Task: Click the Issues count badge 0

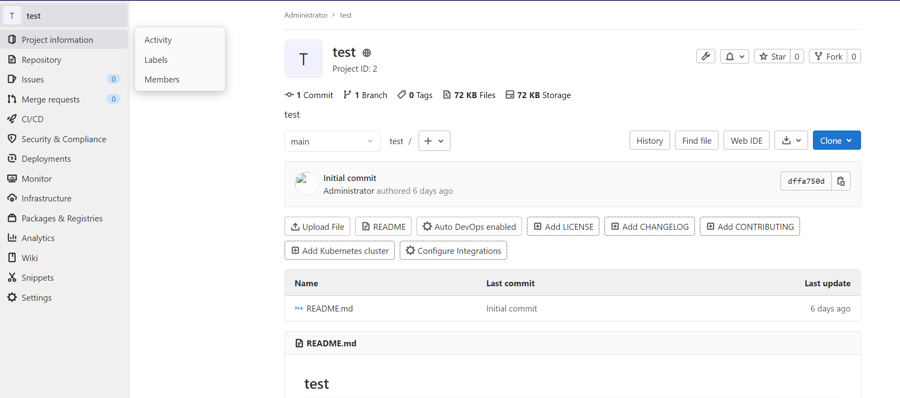Action: [114, 79]
